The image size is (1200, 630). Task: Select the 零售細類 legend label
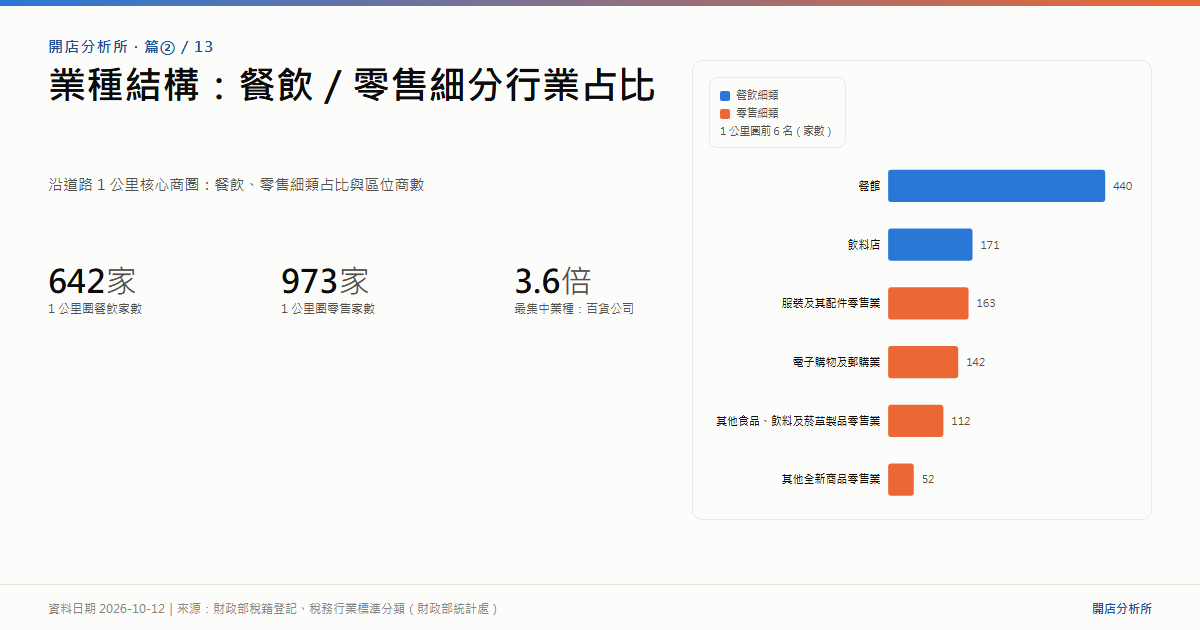(x=757, y=113)
